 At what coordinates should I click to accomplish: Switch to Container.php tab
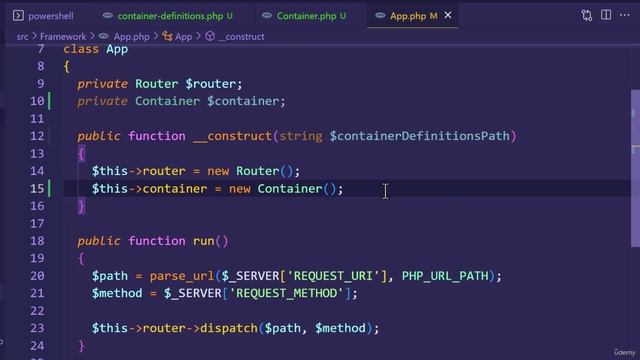(x=307, y=16)
